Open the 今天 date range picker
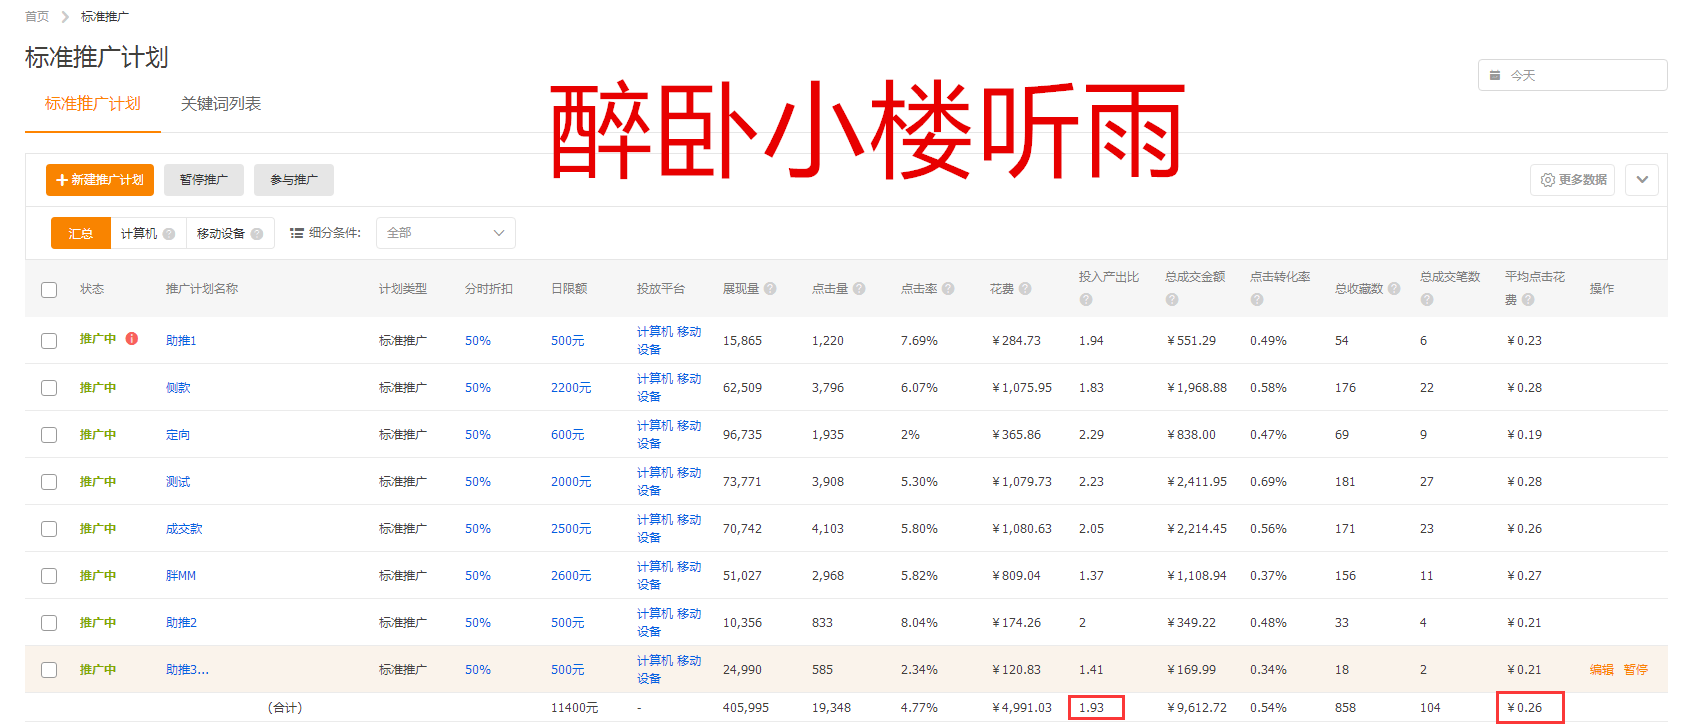This screenshot has height=724, width=1682. point(1572,75)
